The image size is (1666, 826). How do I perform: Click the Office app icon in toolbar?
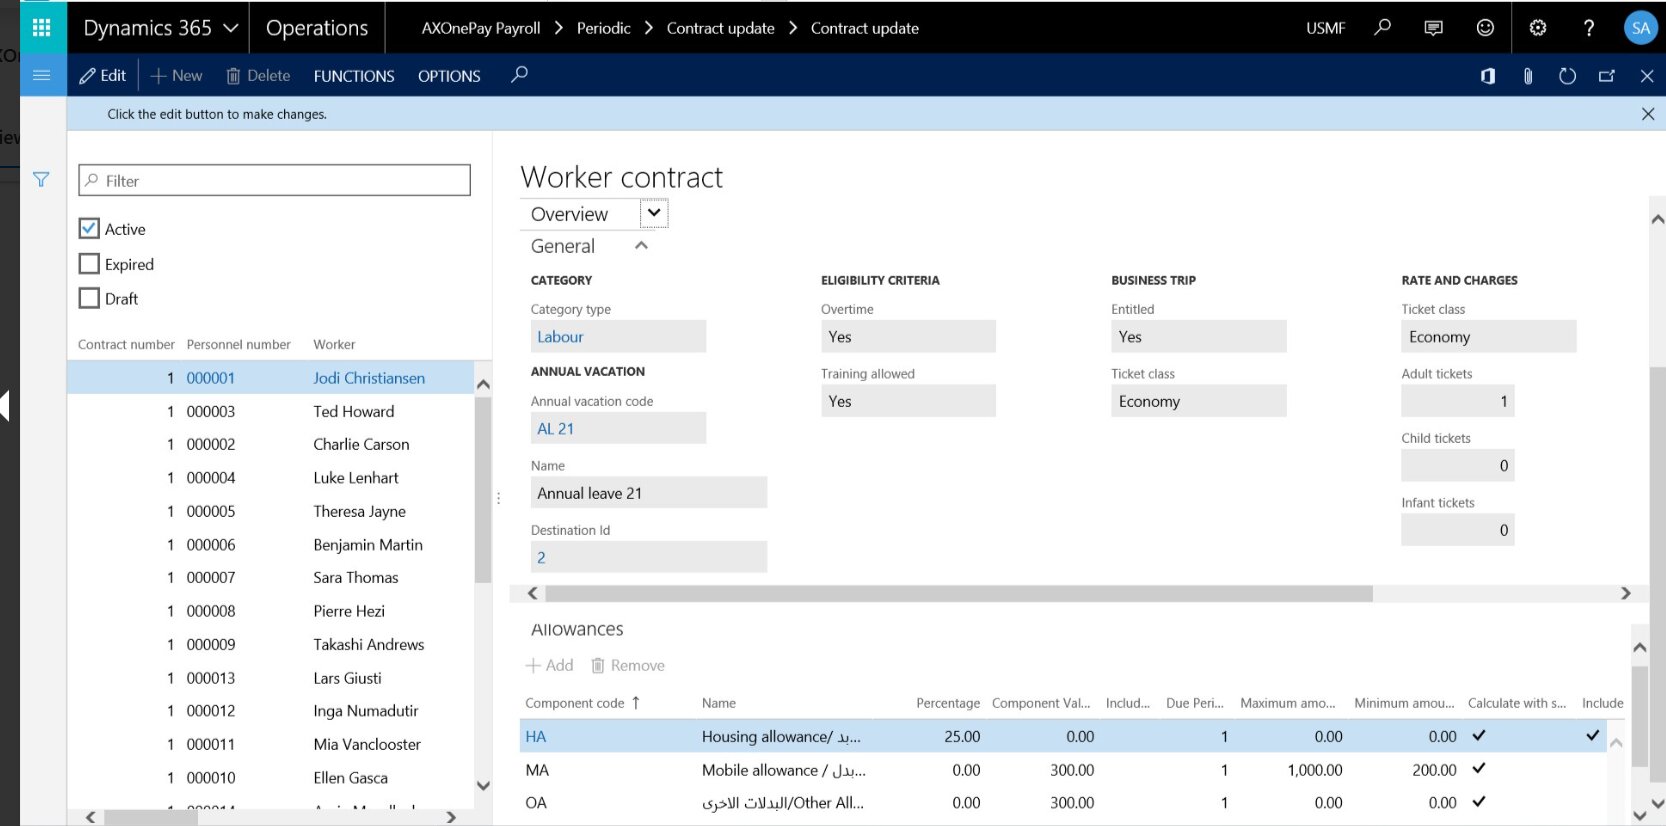pos(1488,76)
